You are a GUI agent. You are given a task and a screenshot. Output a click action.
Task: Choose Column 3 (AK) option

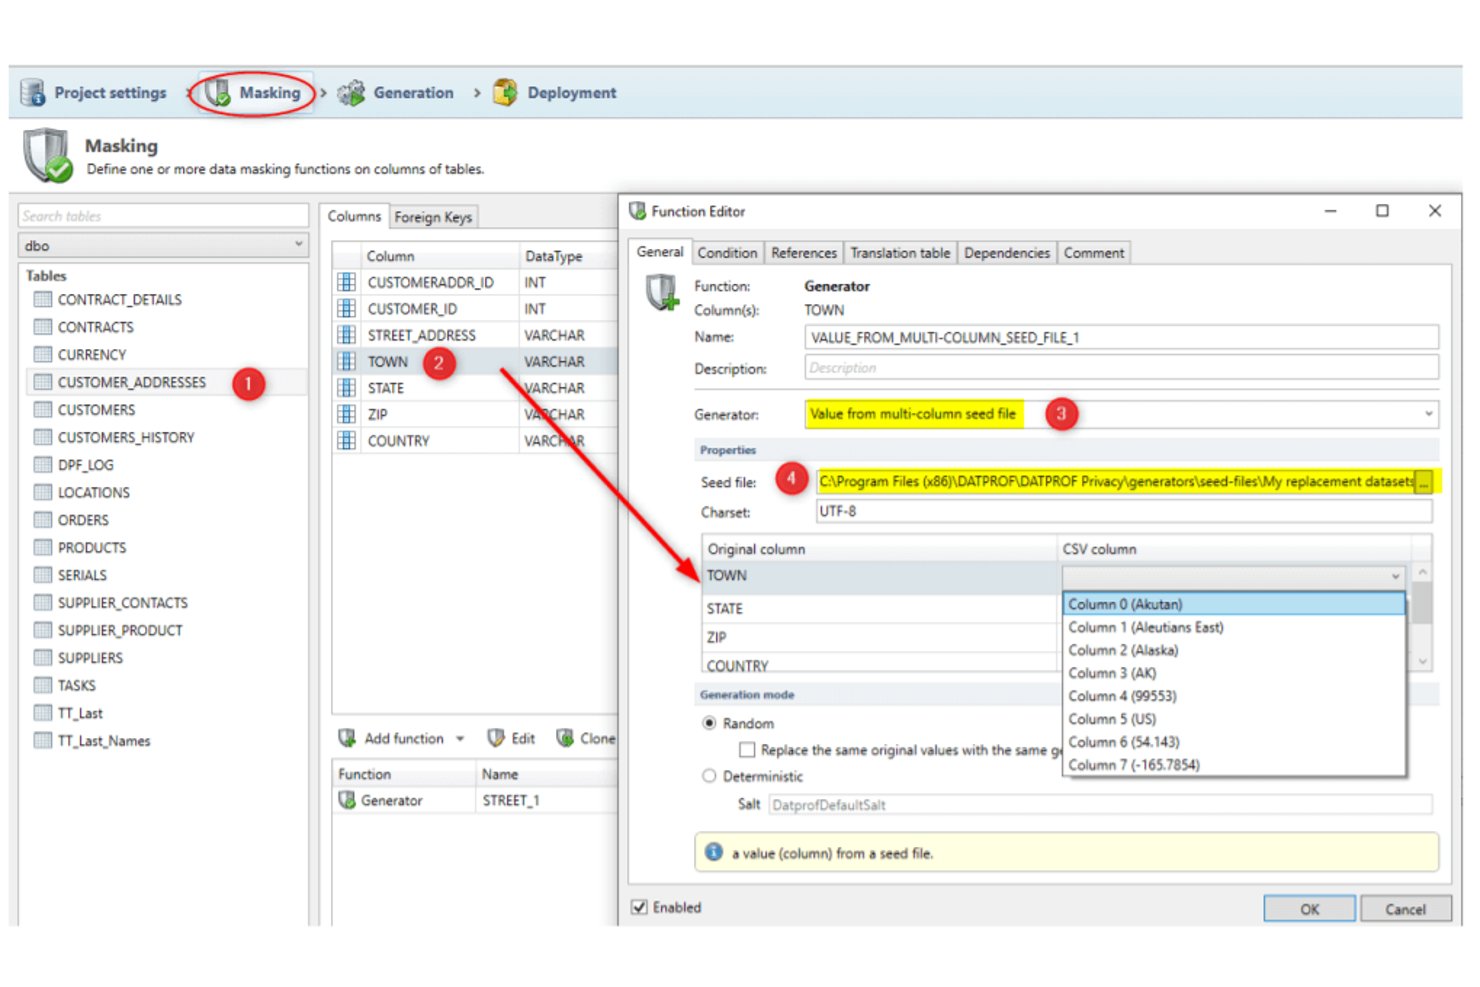click(1234, 673)
